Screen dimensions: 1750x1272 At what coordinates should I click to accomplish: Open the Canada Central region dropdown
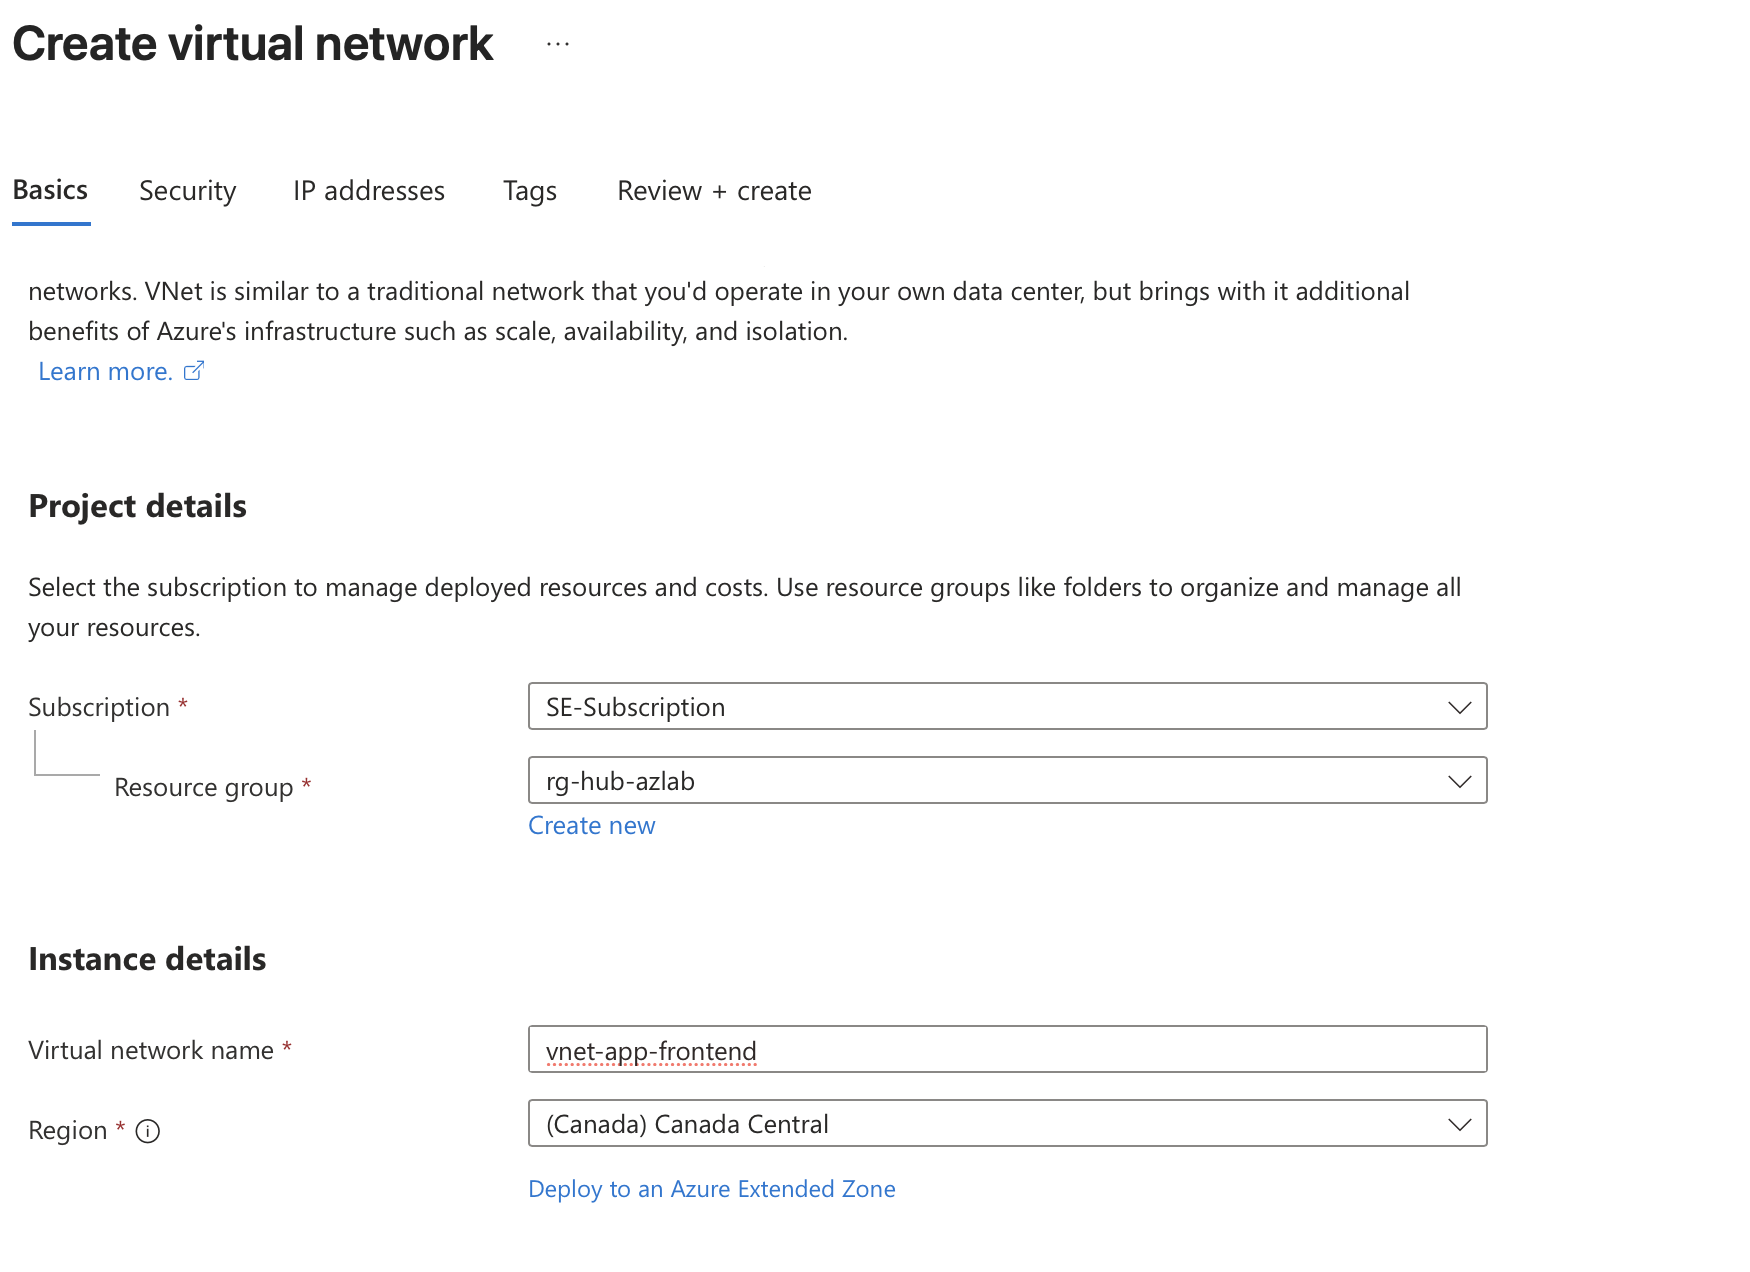[x=1007, y=1123]
